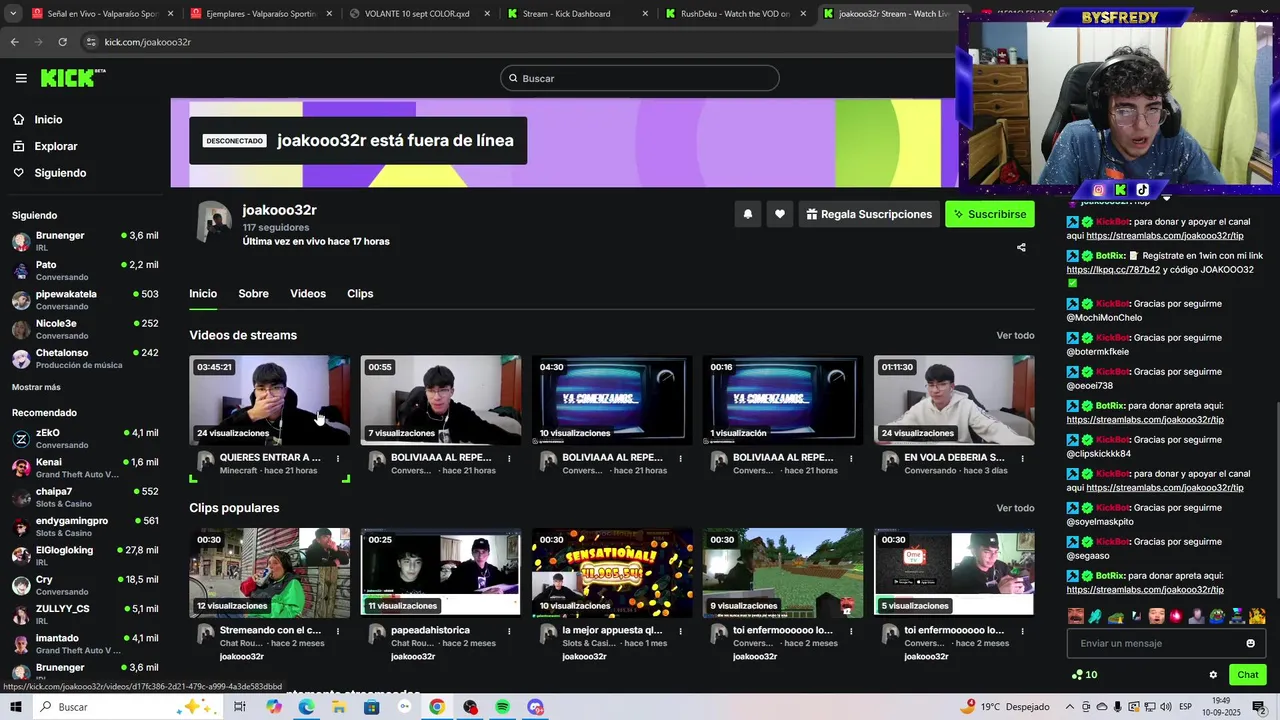Select the Inicio channel tab
Viewport: 1280px width, 720px height.
[203, 293]
